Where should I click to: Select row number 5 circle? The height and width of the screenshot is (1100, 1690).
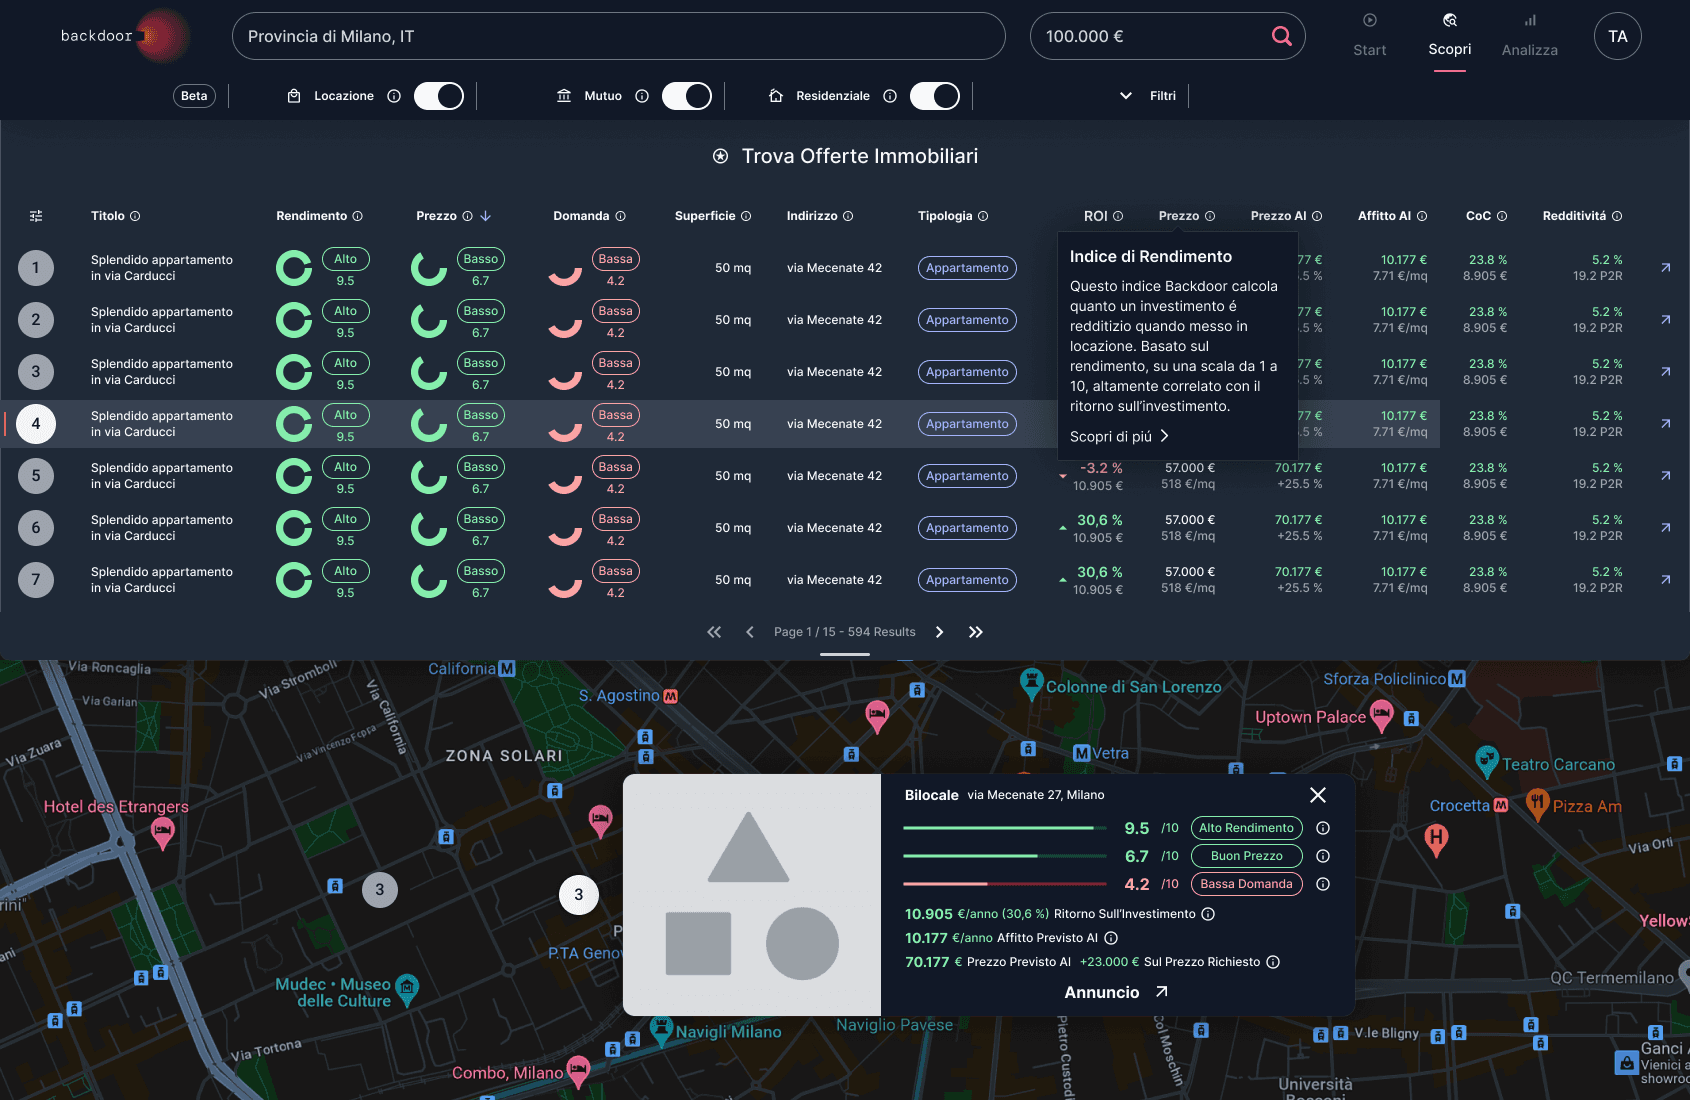click(x=36, y=476)
